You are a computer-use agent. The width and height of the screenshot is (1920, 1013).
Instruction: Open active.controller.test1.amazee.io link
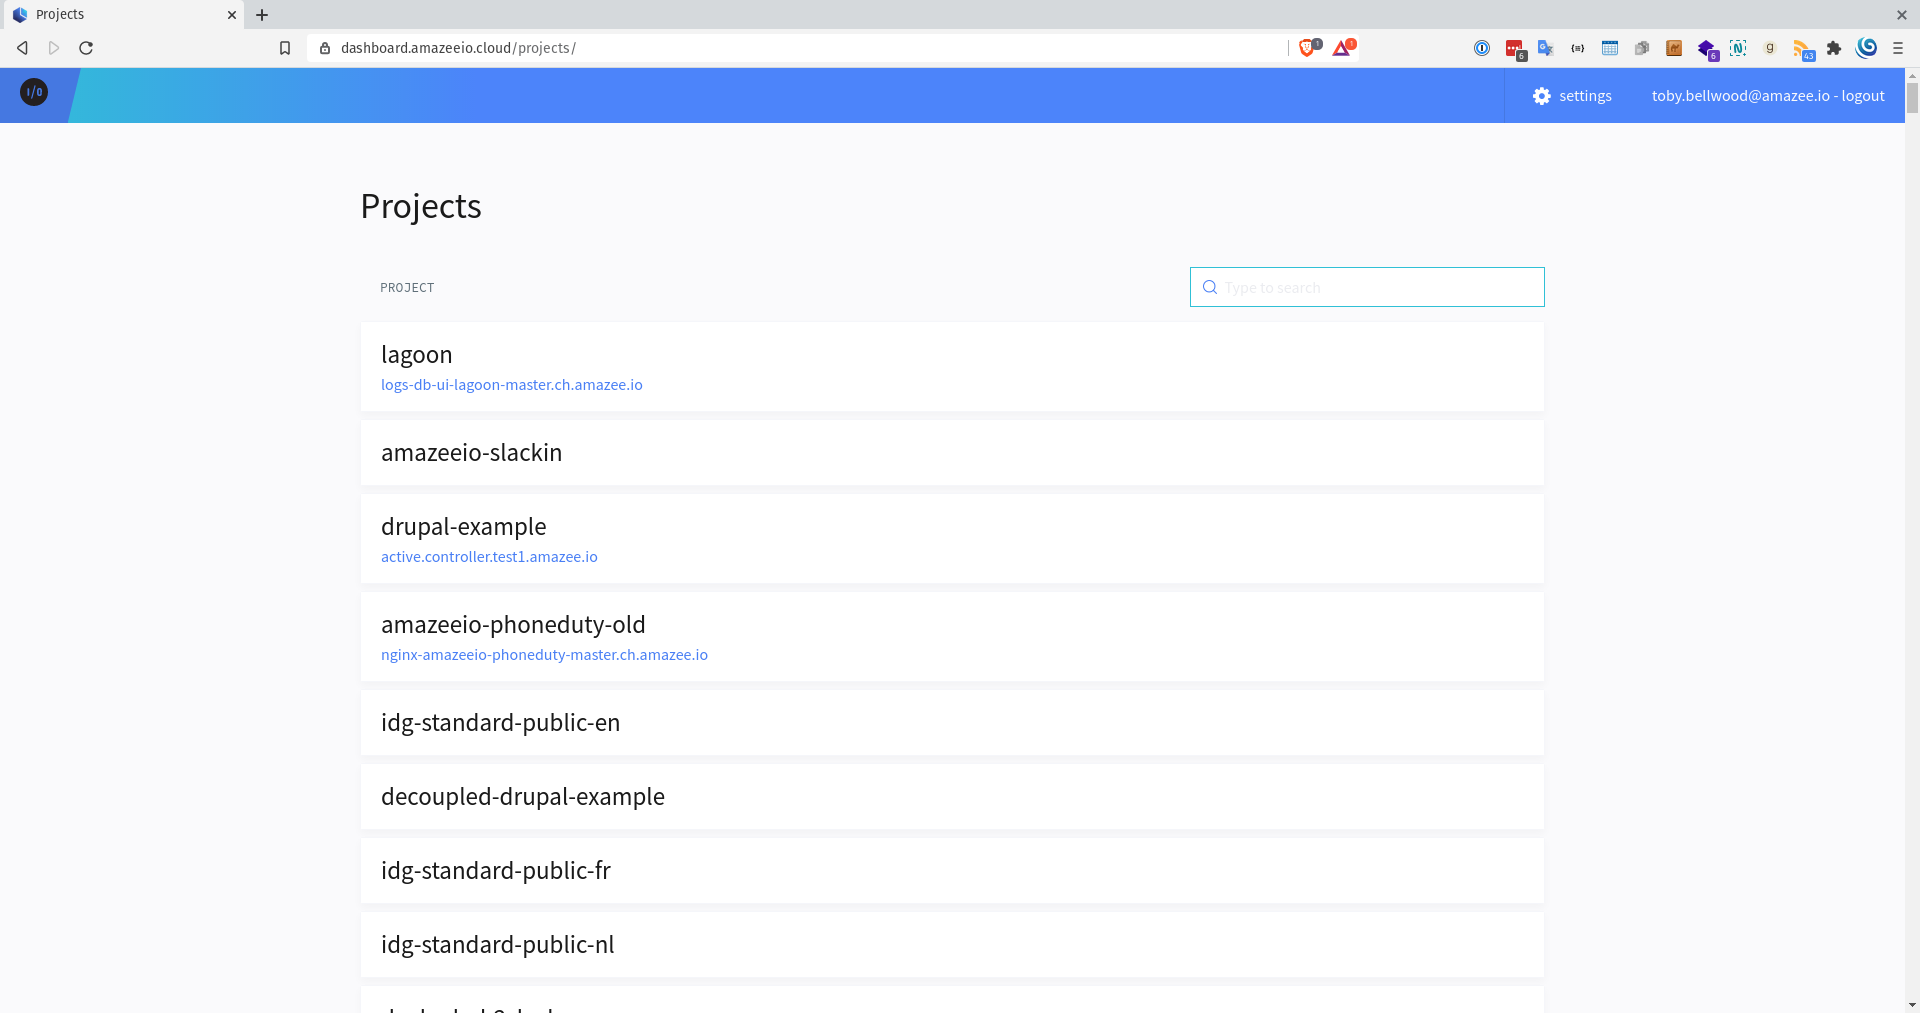[489, 557]
